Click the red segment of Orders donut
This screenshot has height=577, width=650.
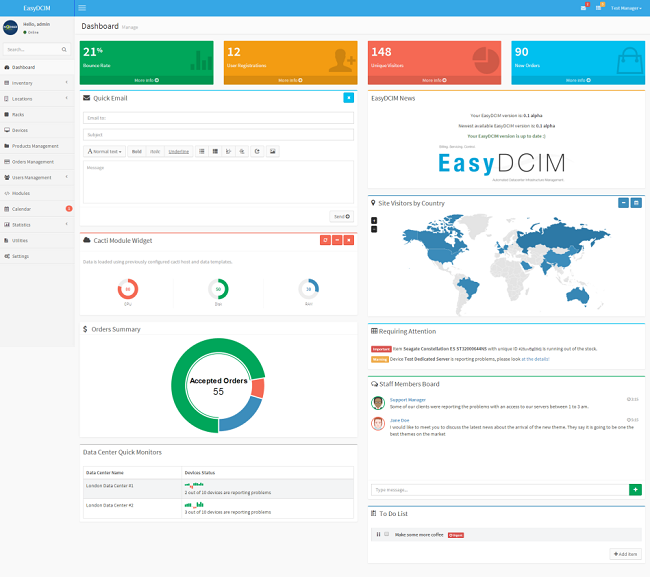[258, 388]
